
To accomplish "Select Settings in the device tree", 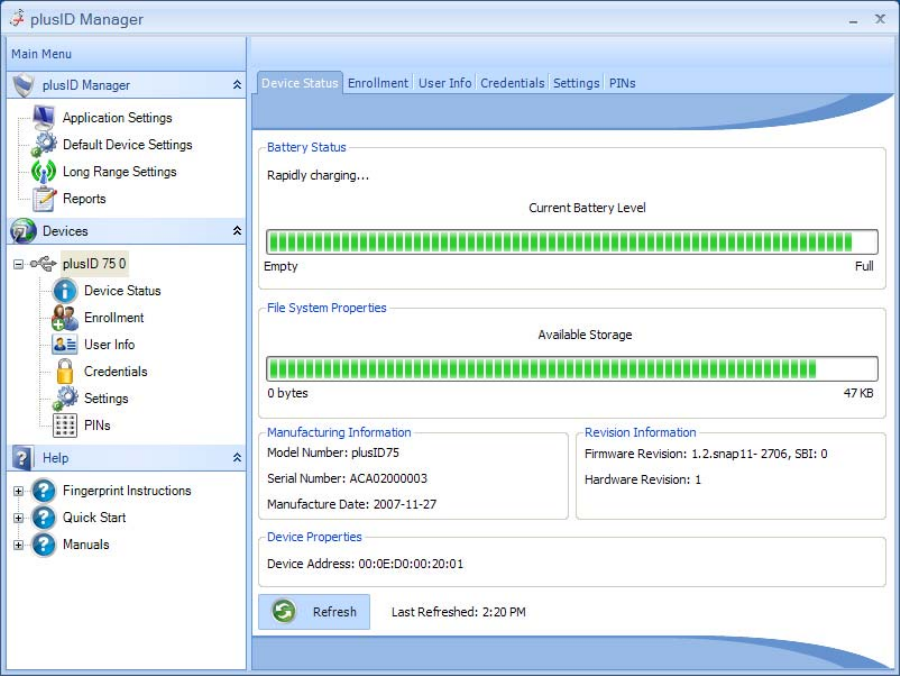I will tap(106, 398).
